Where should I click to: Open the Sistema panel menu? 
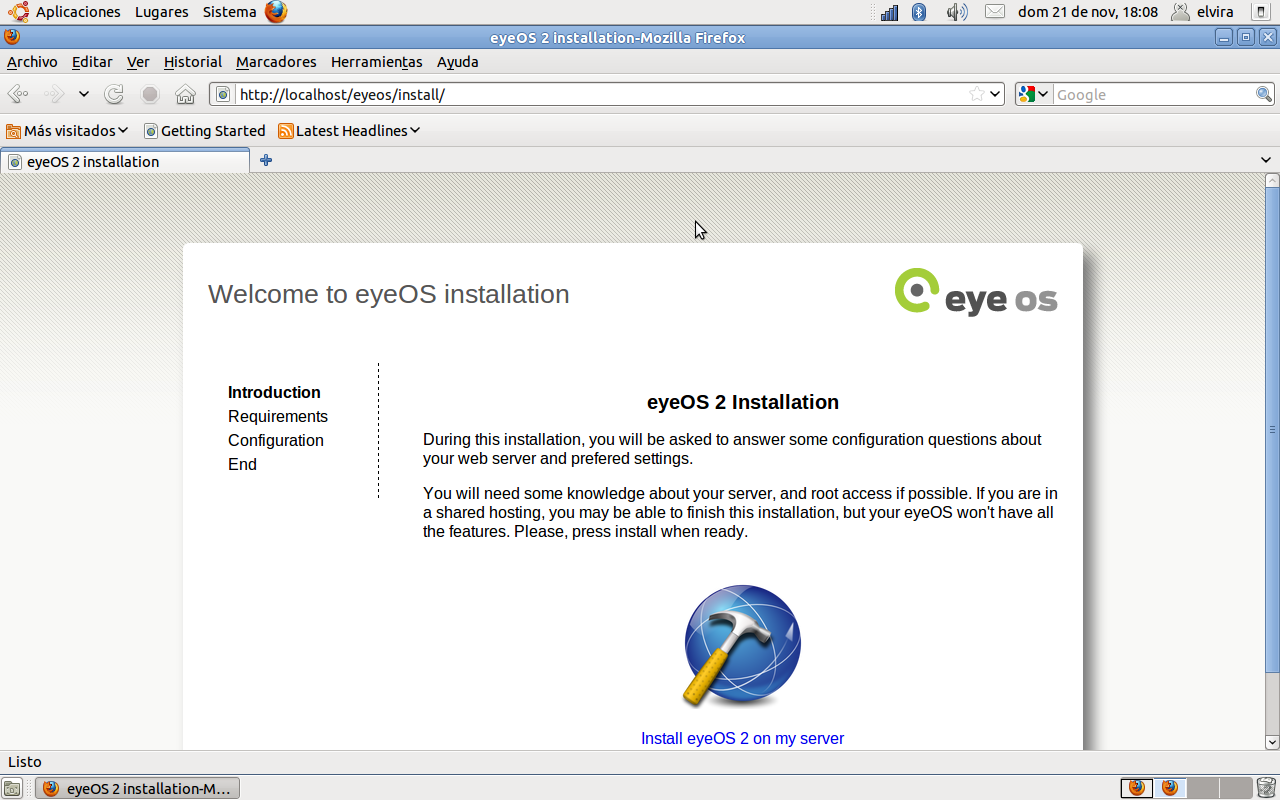[x=230, y=12]
